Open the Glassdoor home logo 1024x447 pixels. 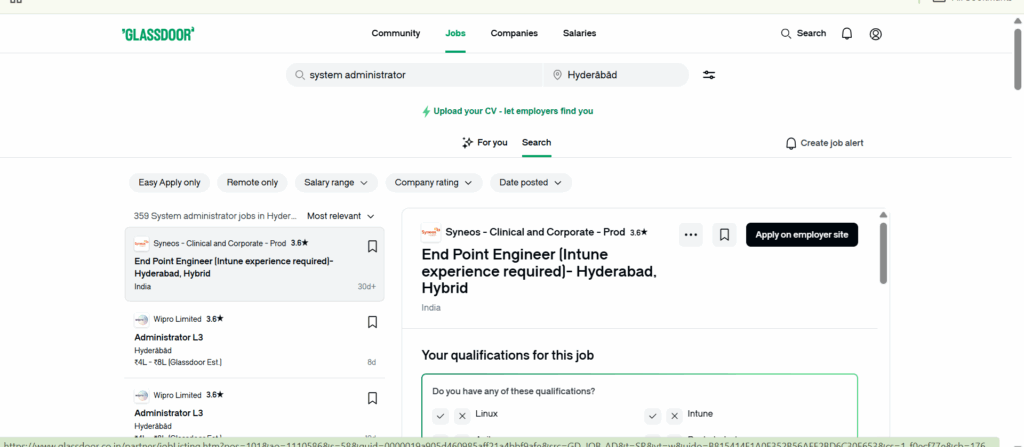(x=158, y=34)
